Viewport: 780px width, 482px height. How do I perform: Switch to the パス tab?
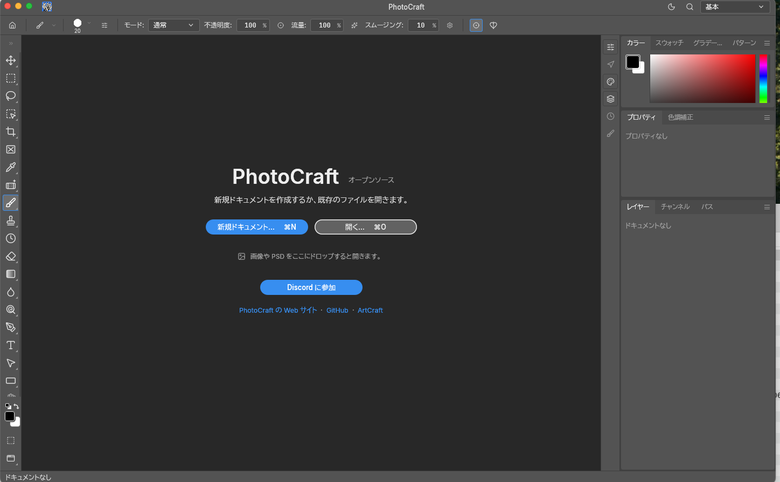coord(707,207)
